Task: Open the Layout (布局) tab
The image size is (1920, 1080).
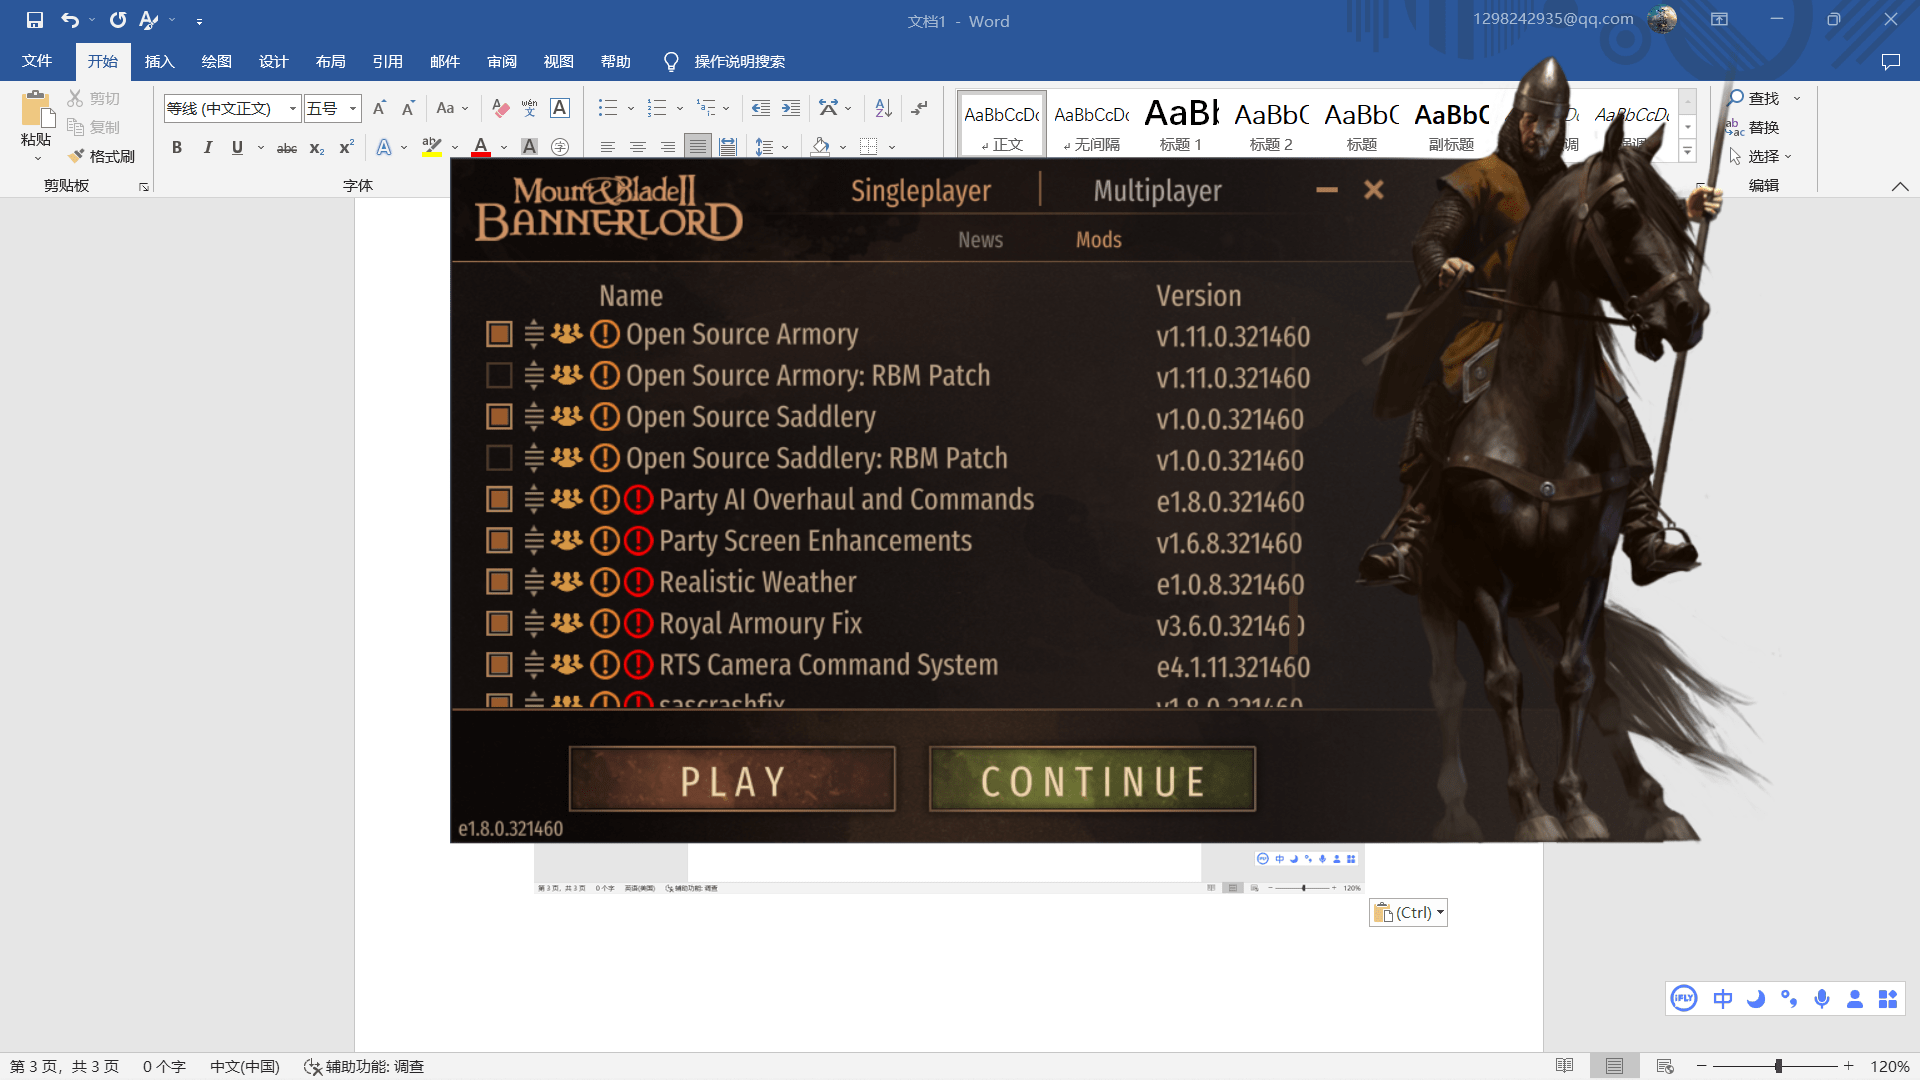Action: 330,61
